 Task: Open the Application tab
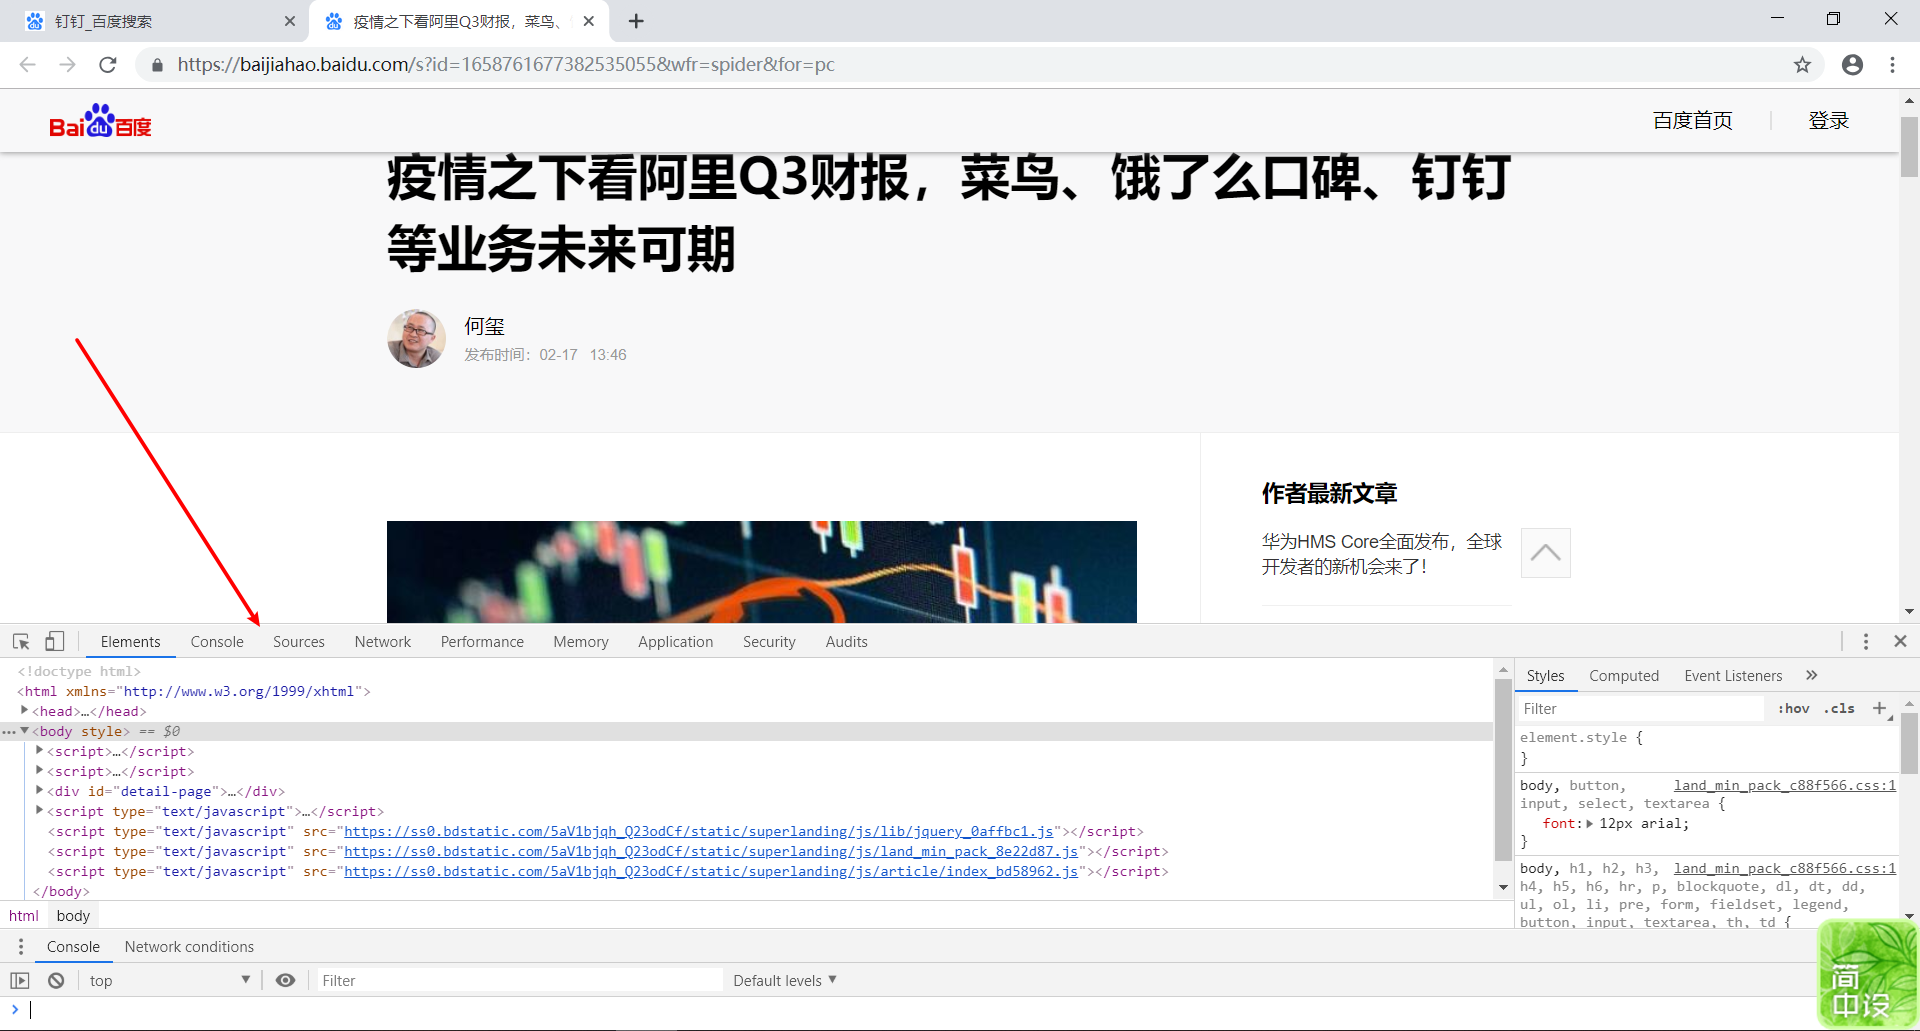coord(676,641)
